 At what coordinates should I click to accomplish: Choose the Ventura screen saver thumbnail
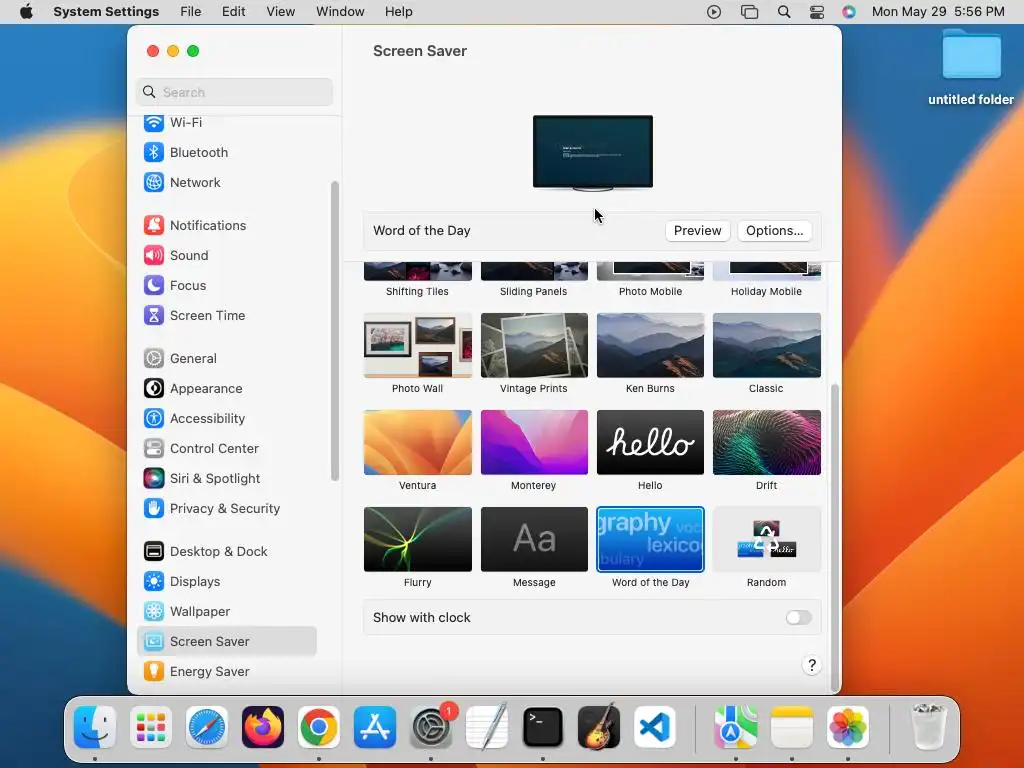pos(418,442)
